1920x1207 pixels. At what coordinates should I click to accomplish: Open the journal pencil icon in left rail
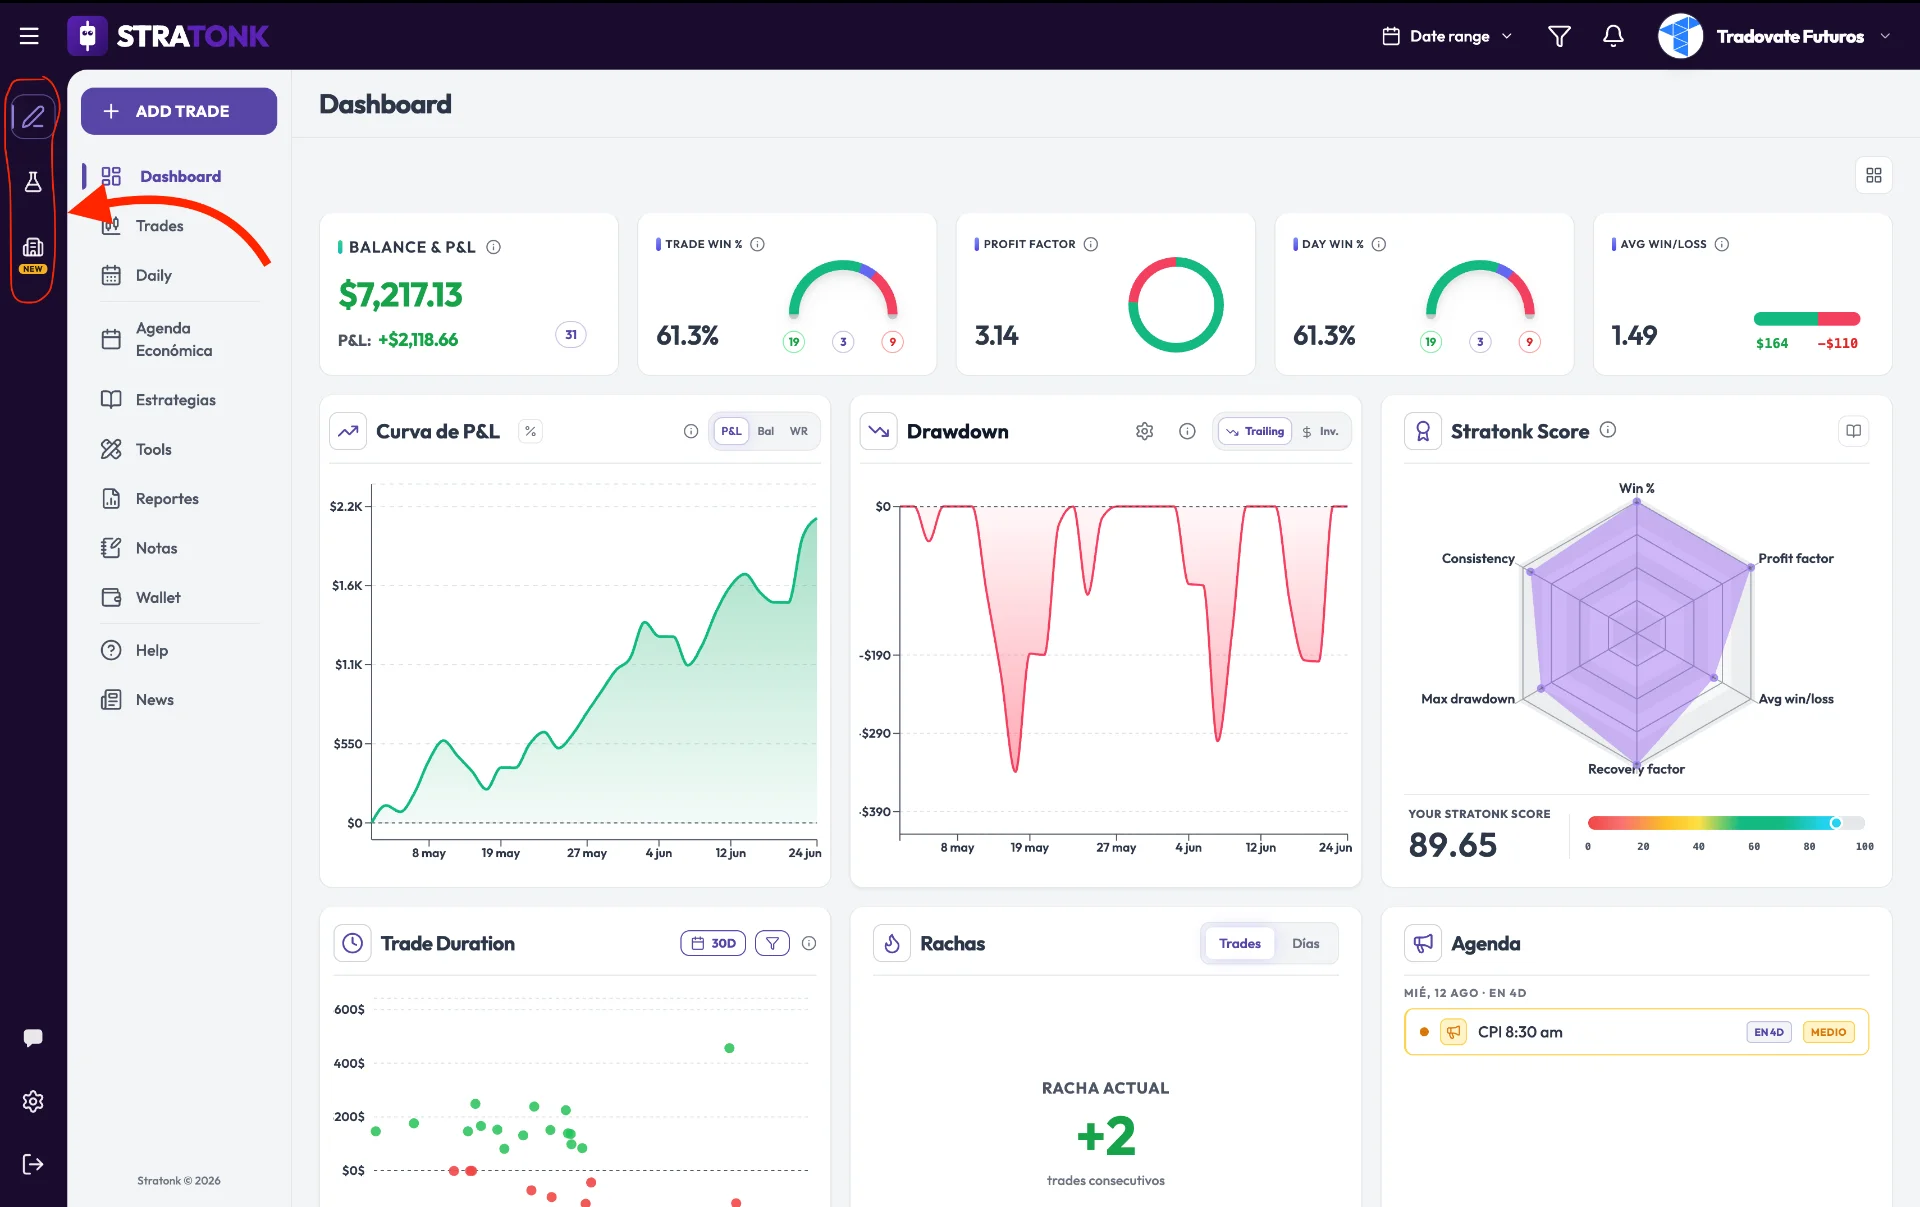point(33,117)
